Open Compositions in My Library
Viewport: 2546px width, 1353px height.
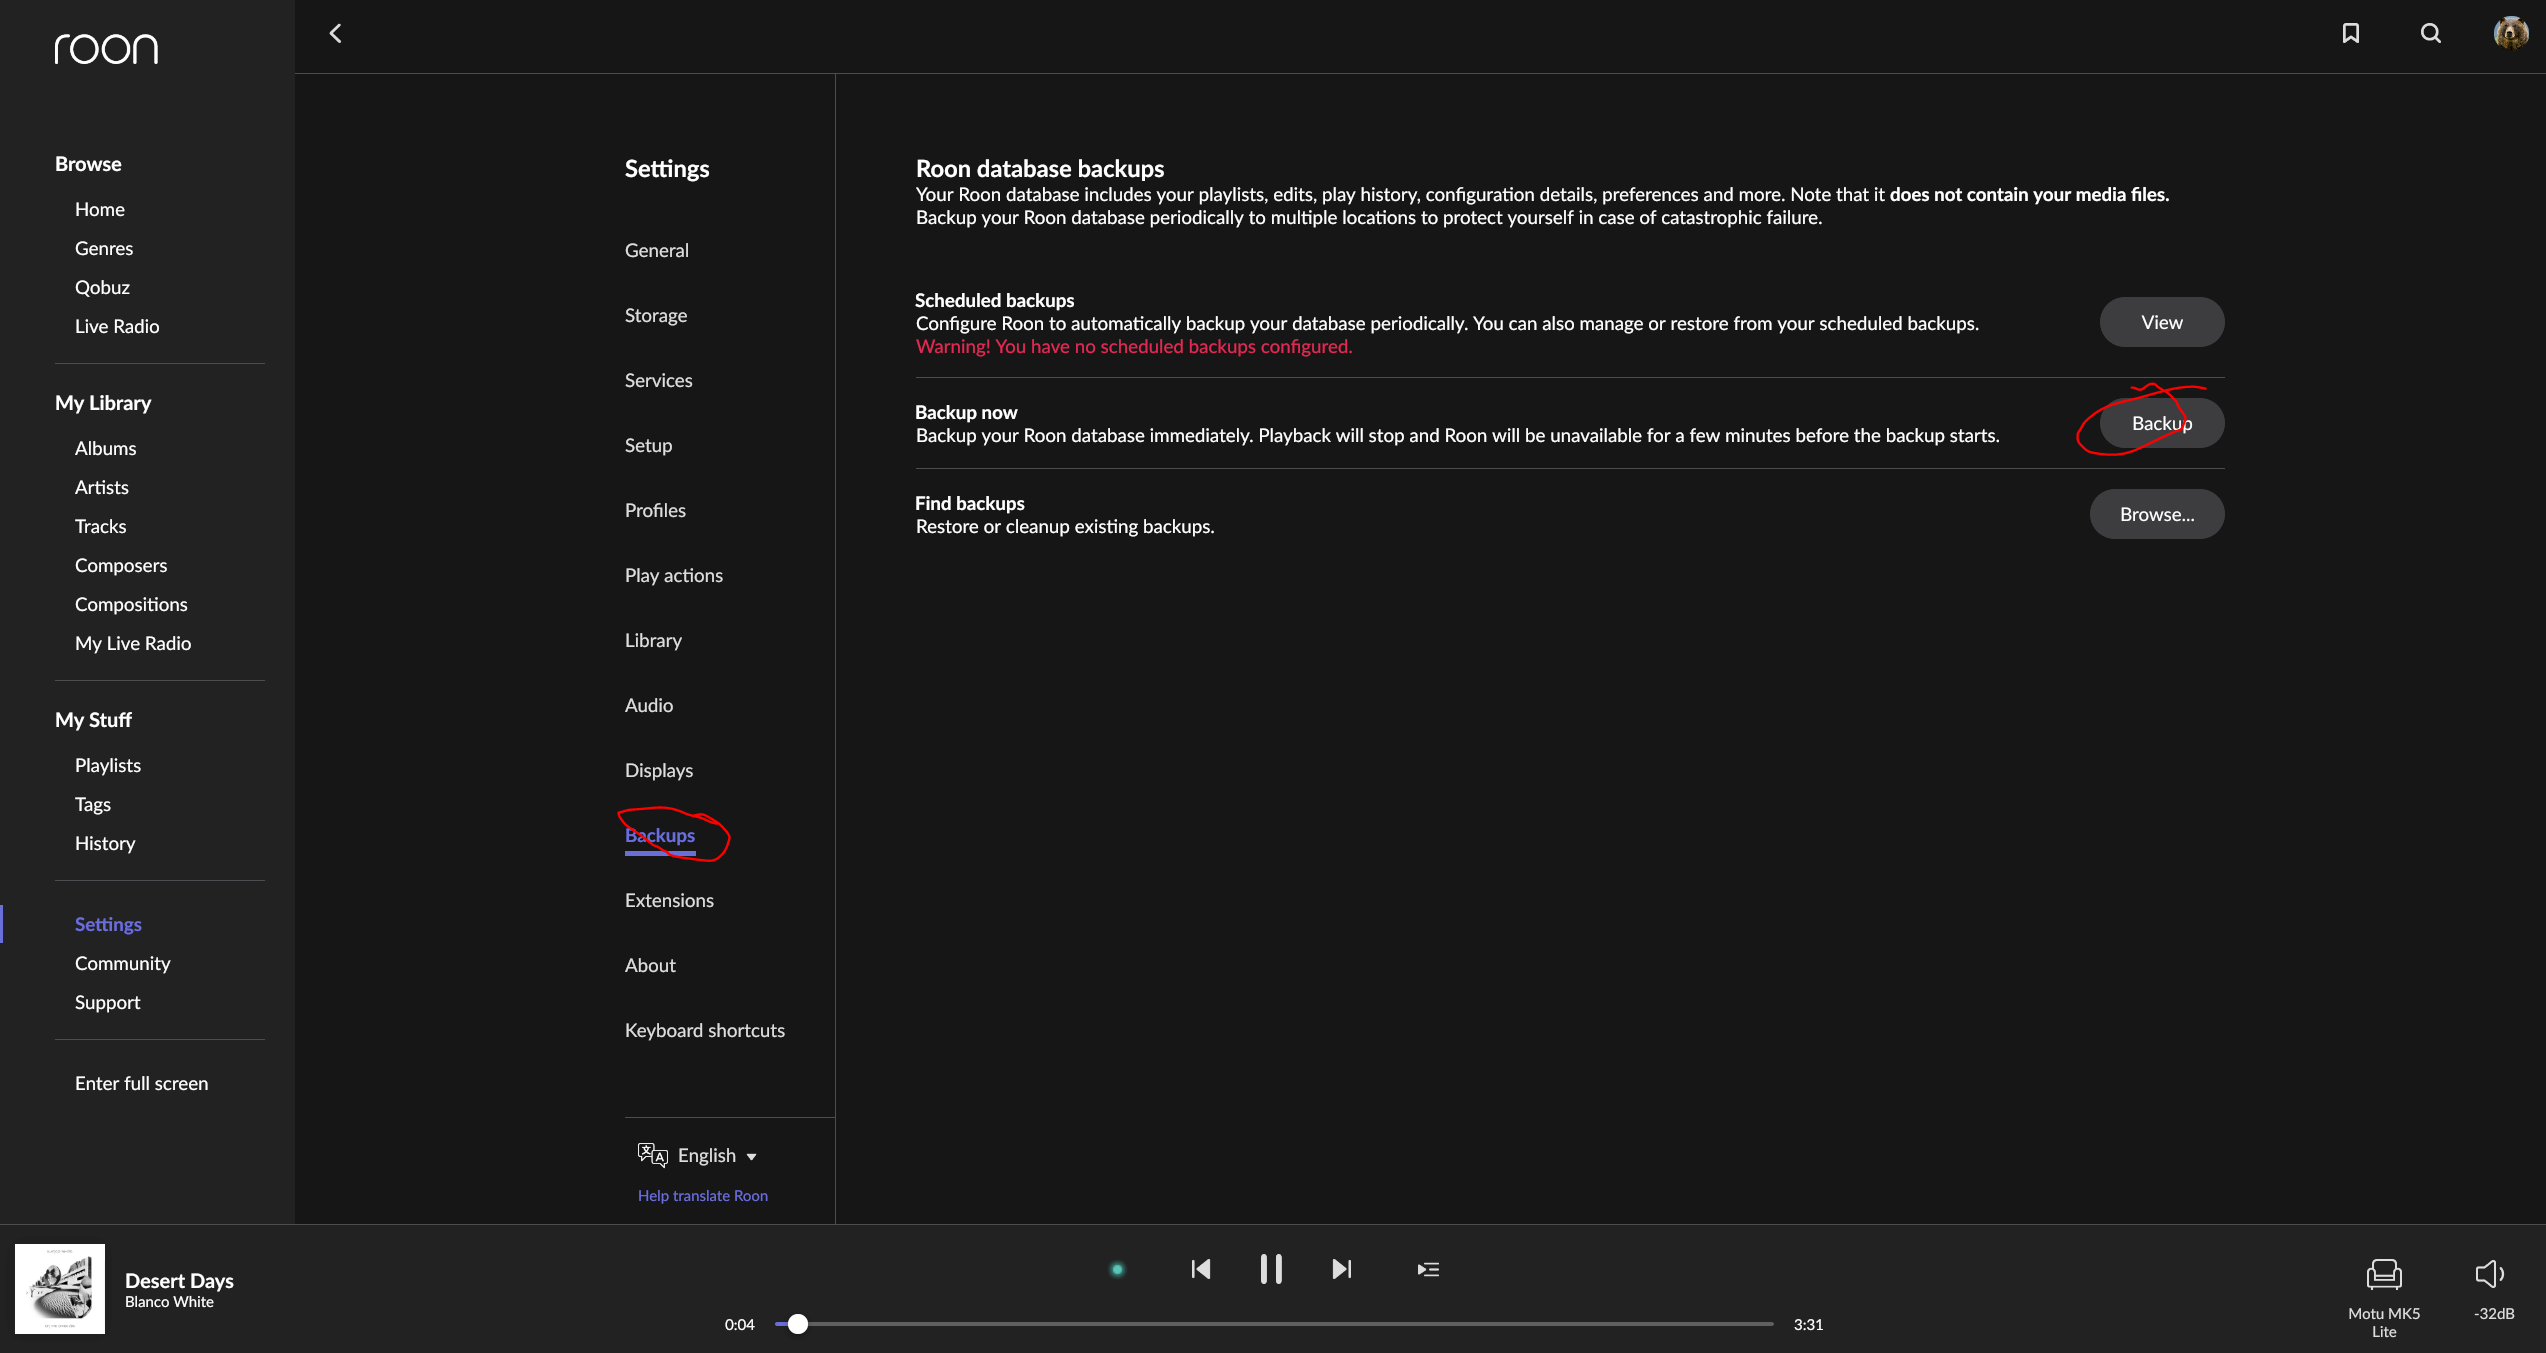[x=131, y=604]
